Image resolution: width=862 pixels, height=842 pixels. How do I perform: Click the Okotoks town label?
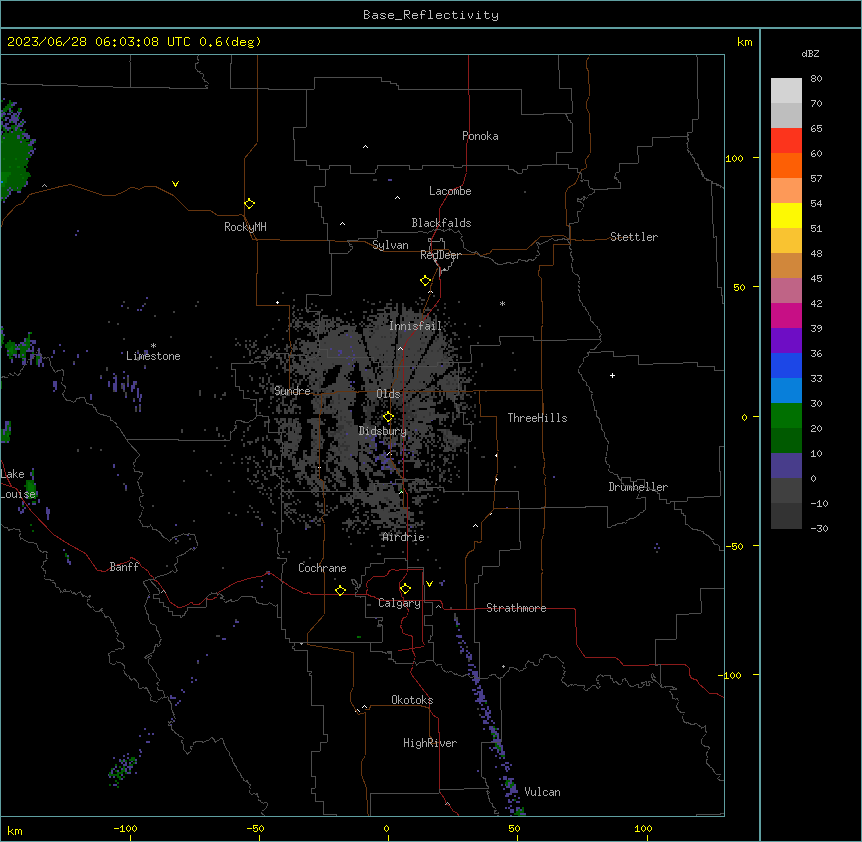tap(412, 700)
